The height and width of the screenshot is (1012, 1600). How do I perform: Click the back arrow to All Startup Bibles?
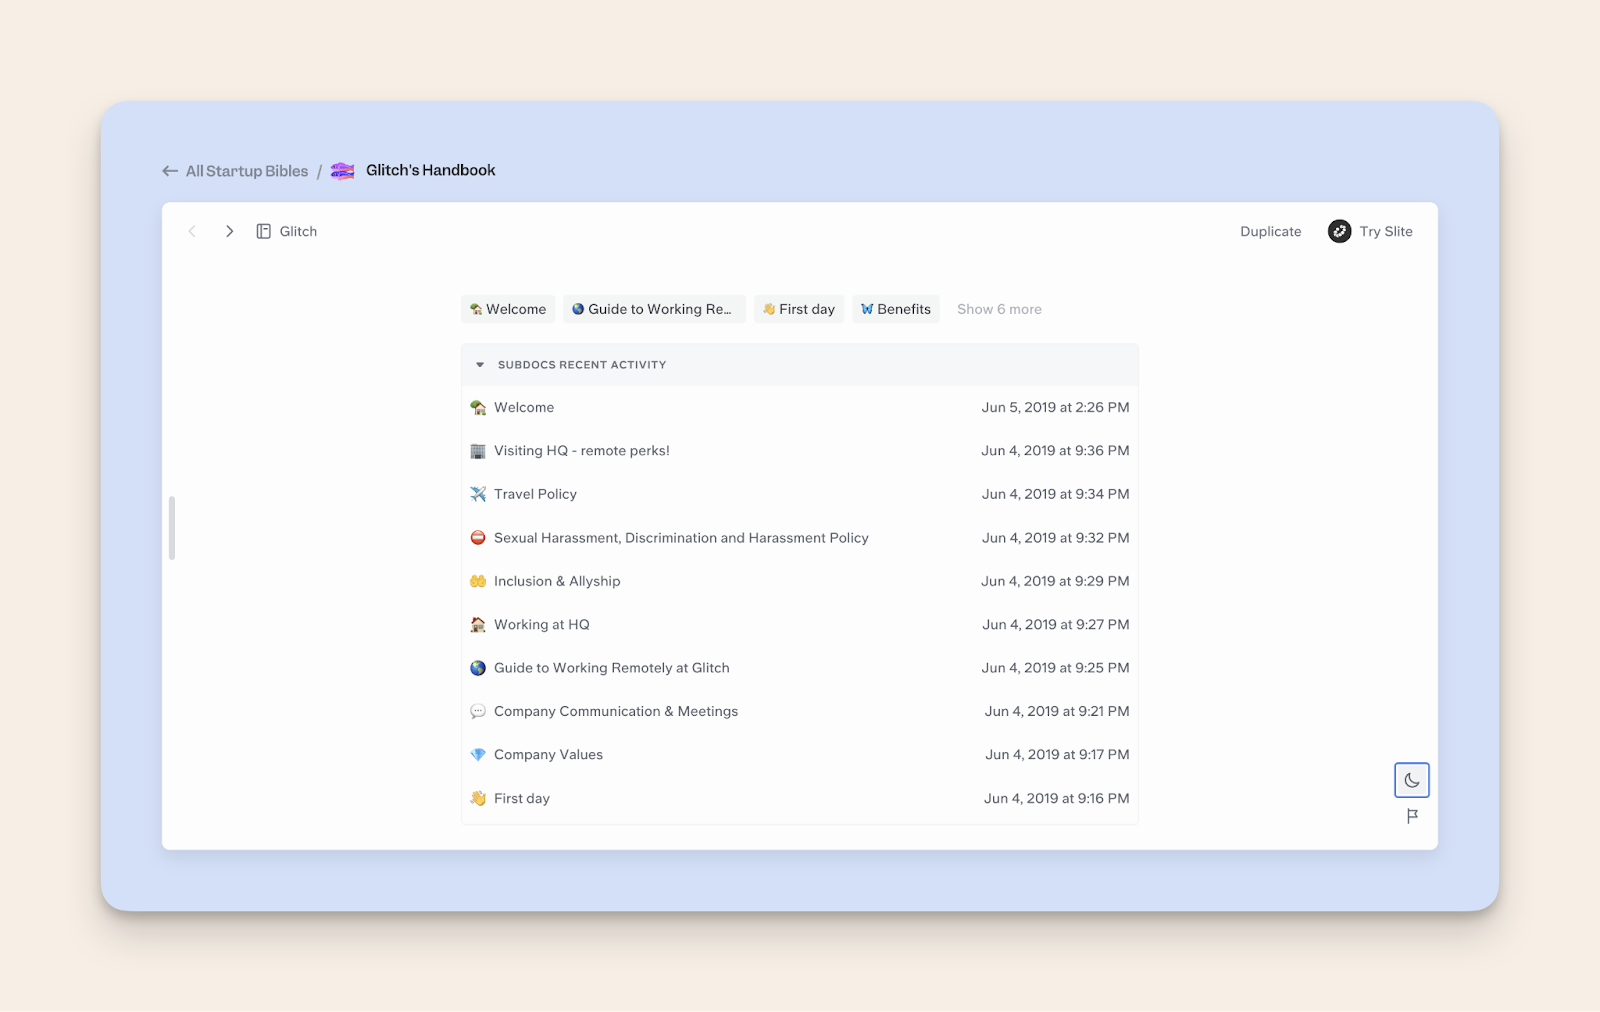(x=170, y=171)
